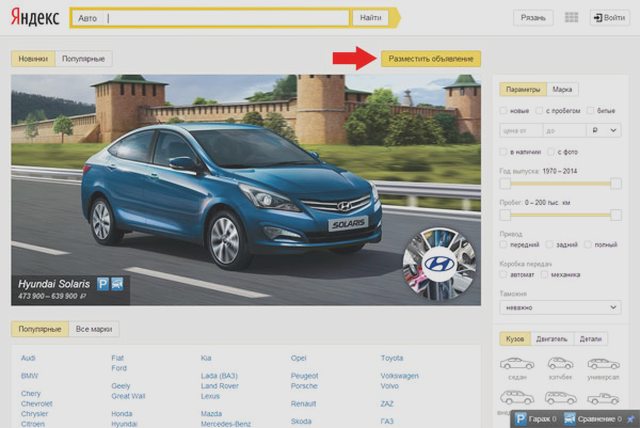Click the Yandex logo
Screen dimensions: 640x428
click(x=35, y=17)
